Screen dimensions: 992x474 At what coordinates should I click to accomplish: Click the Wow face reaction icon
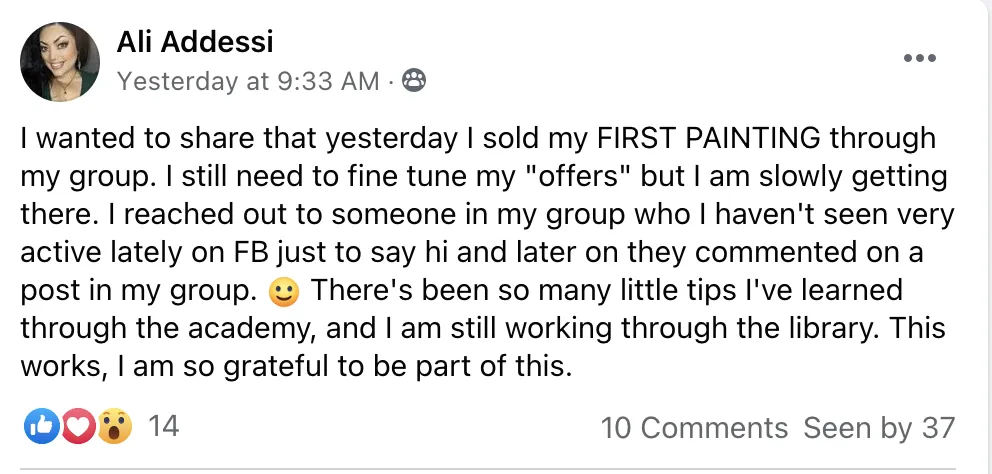pyautogui.click(x=115, y=427)
